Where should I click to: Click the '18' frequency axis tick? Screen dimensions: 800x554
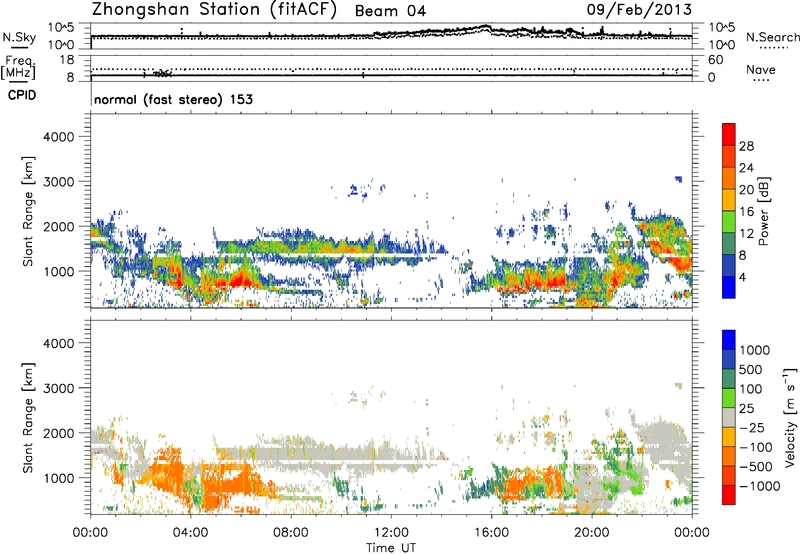(67, 60)
